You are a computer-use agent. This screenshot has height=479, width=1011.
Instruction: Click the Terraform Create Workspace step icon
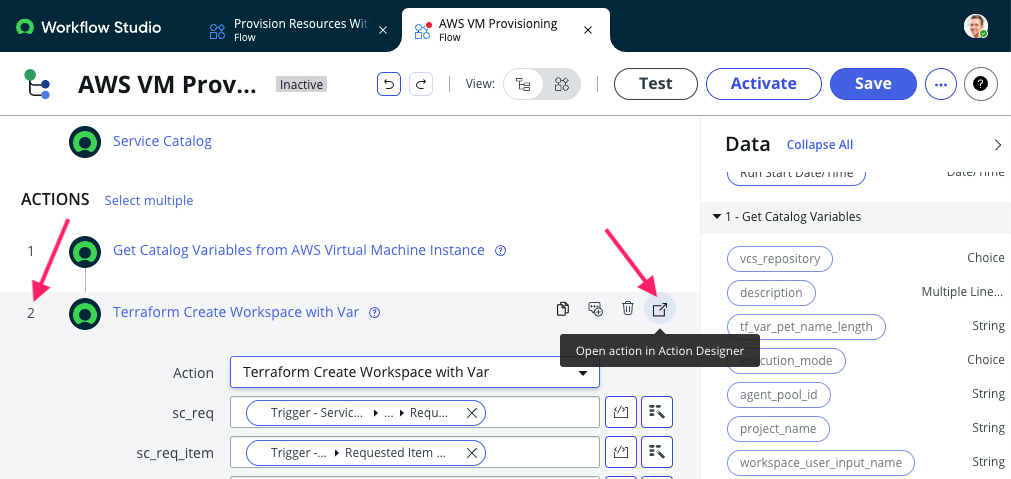click(85, 313)
